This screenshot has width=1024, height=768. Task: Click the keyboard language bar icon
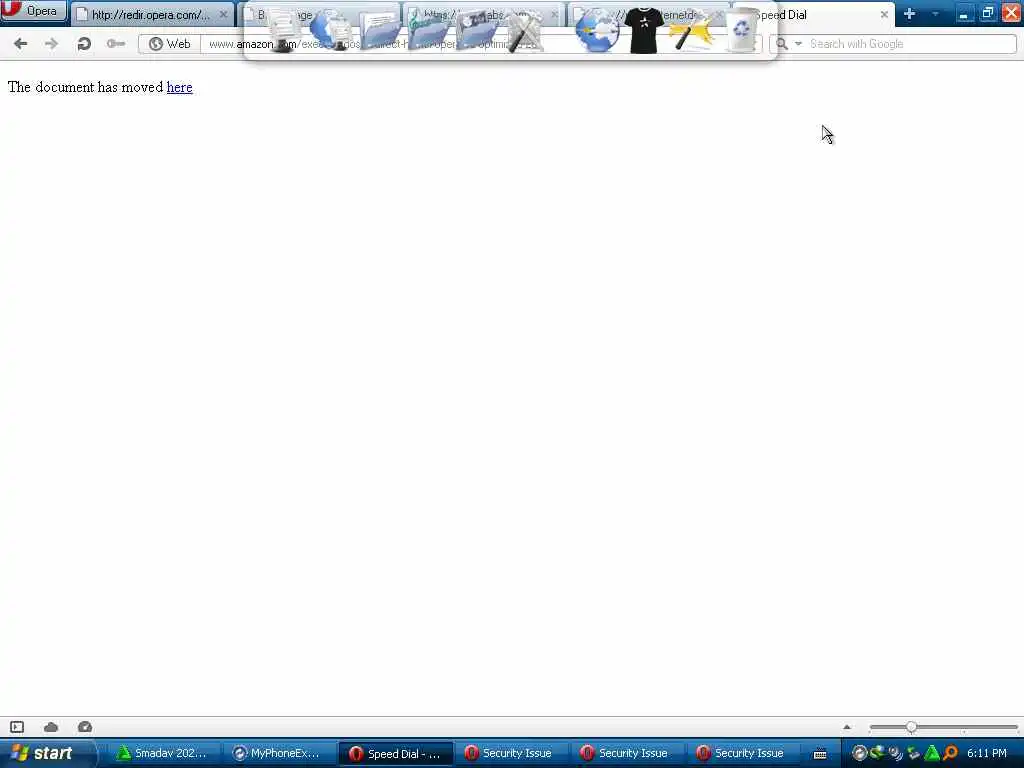820,754
